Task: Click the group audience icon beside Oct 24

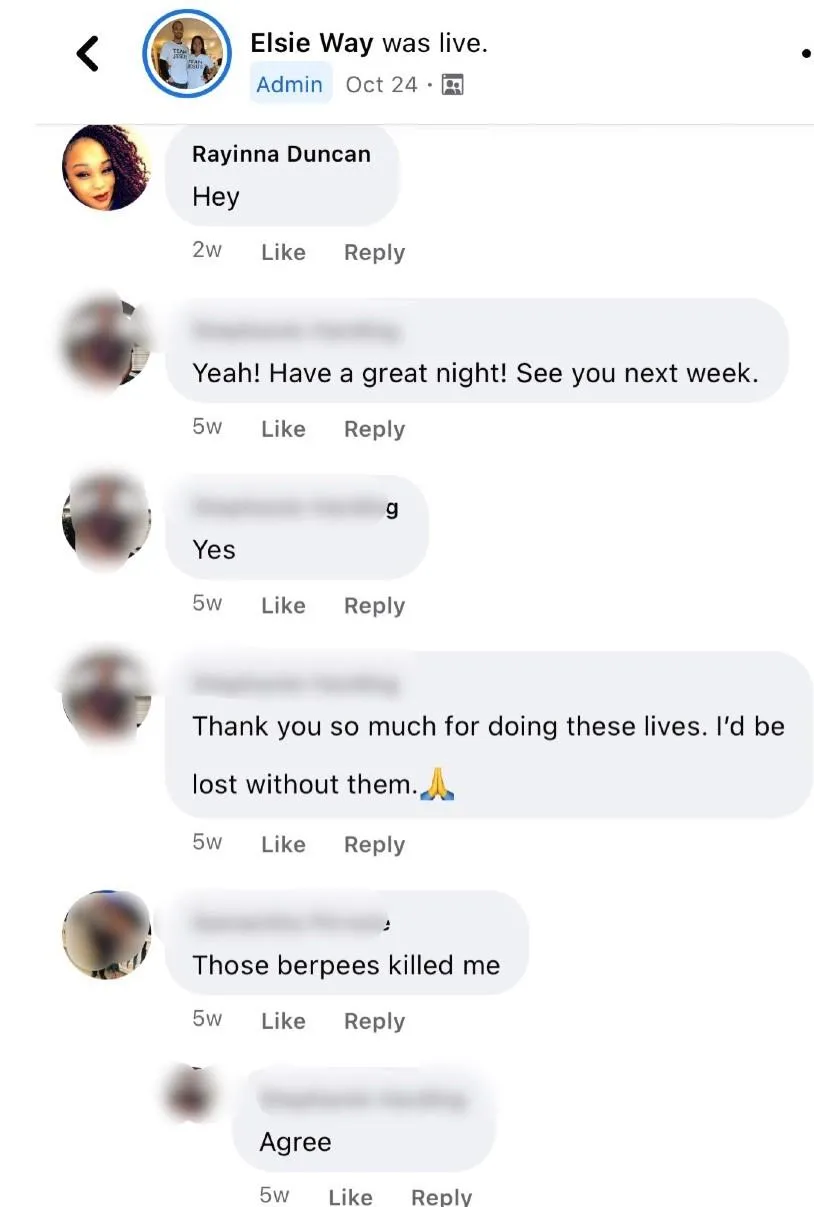Action: tap(452, 85)
